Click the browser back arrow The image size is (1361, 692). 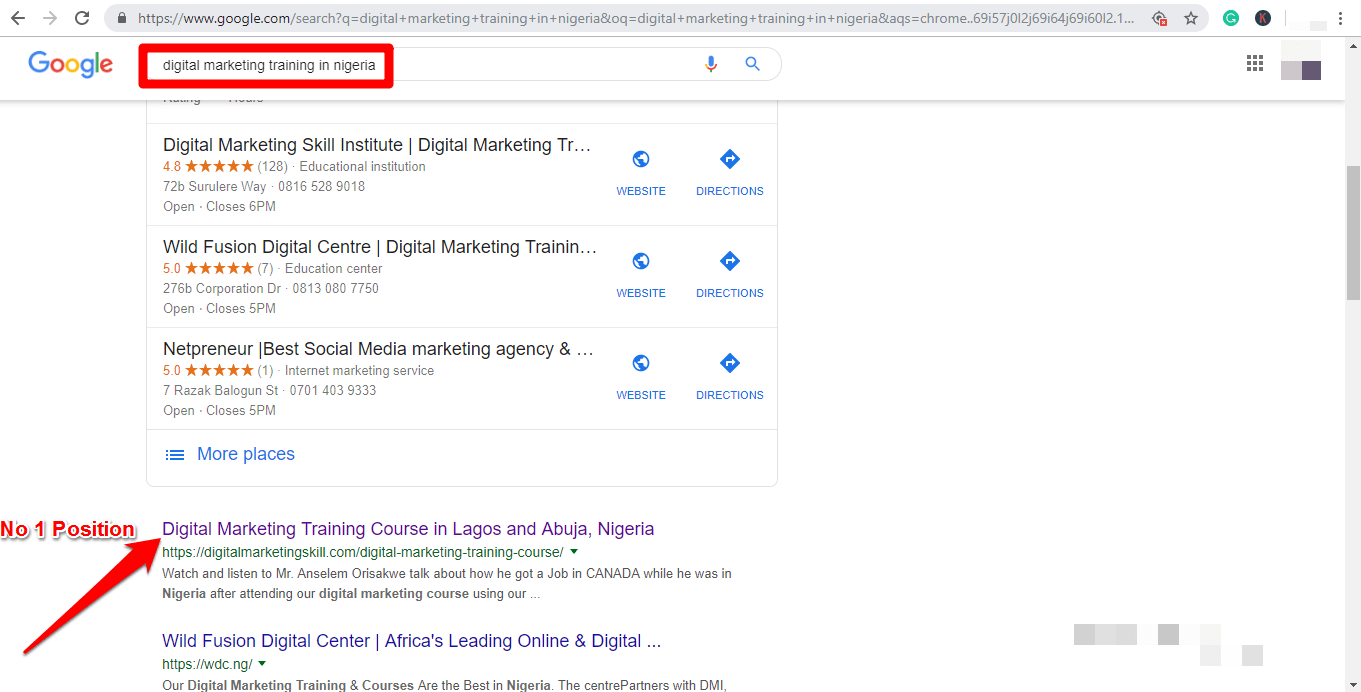18,18
